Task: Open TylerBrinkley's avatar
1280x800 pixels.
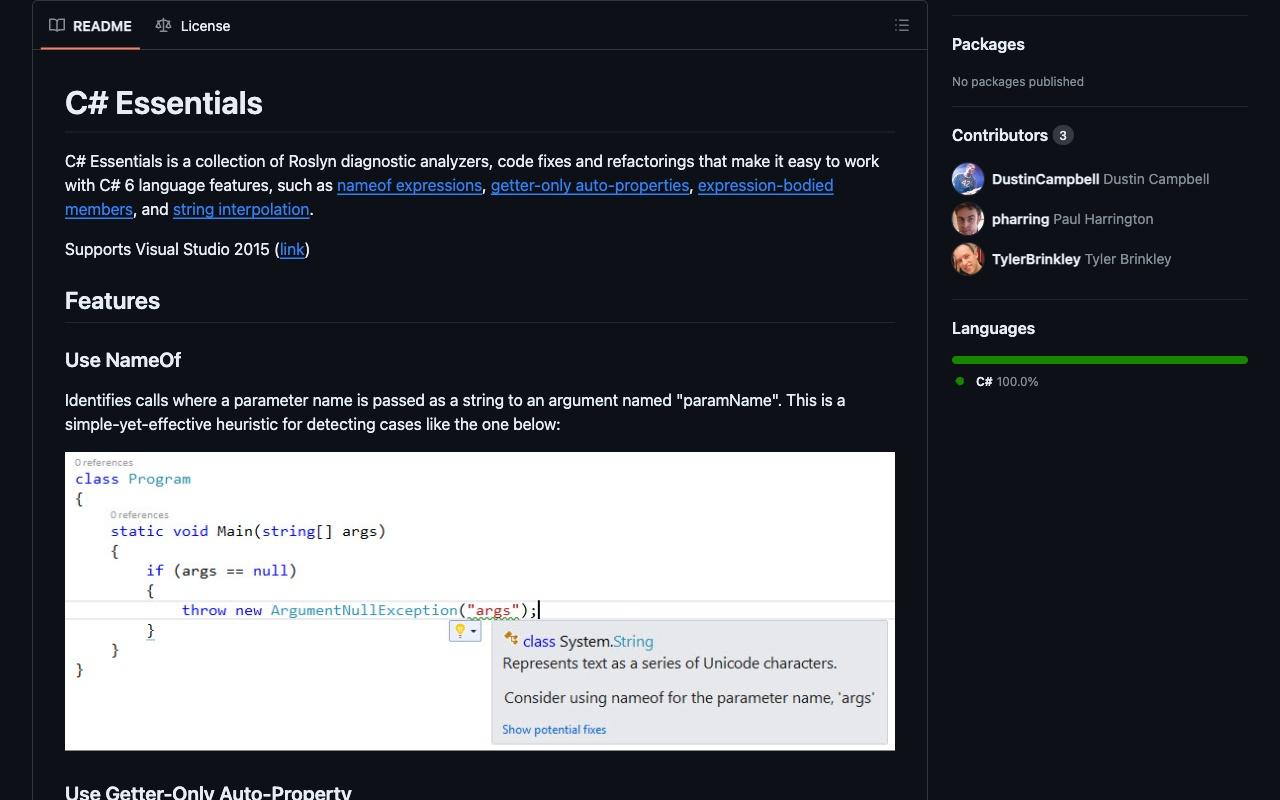Action: [968, 259]
